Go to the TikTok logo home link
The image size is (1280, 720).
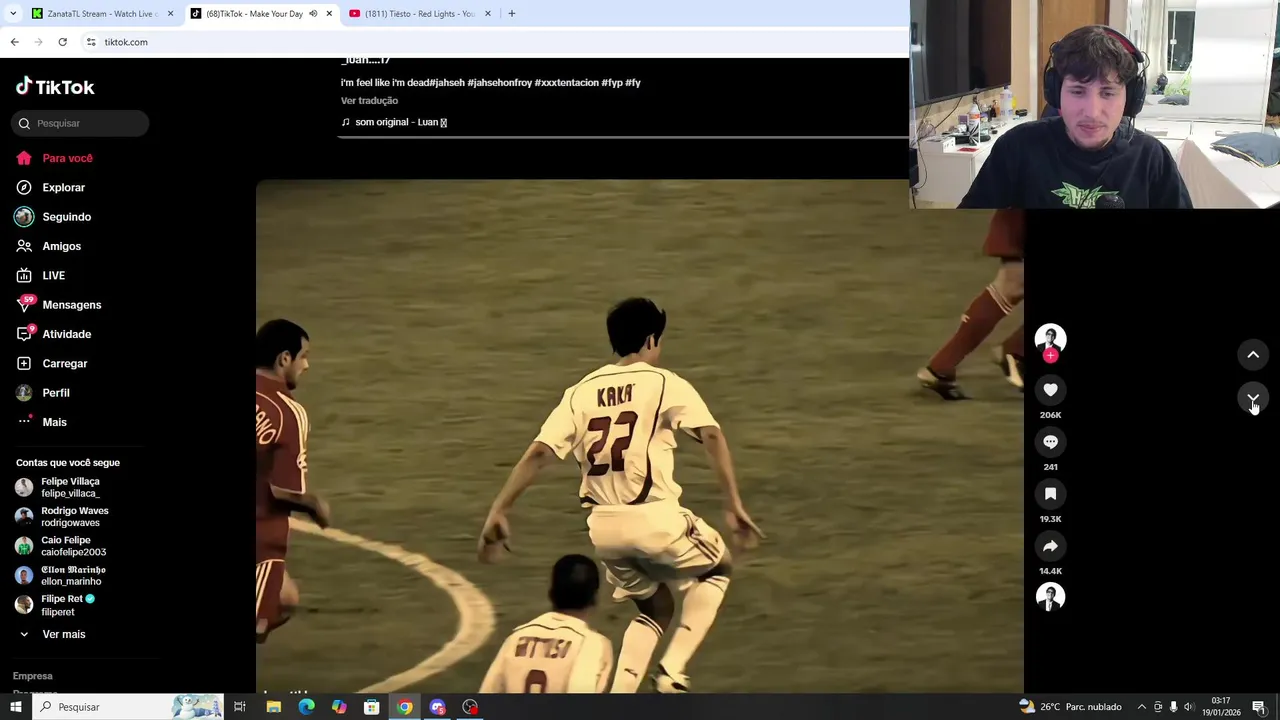(x=55, y=87)
